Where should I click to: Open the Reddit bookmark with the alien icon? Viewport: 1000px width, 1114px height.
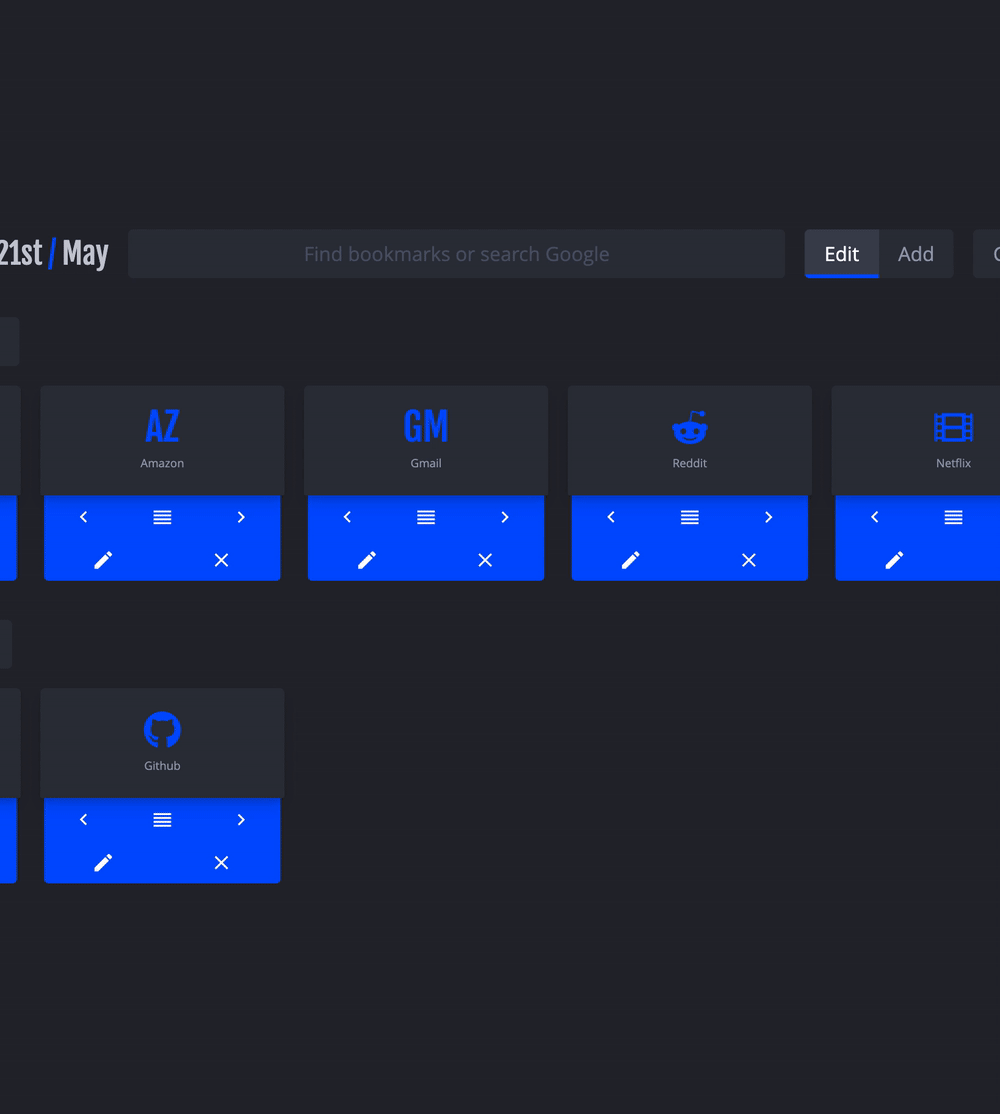point(690,440)
